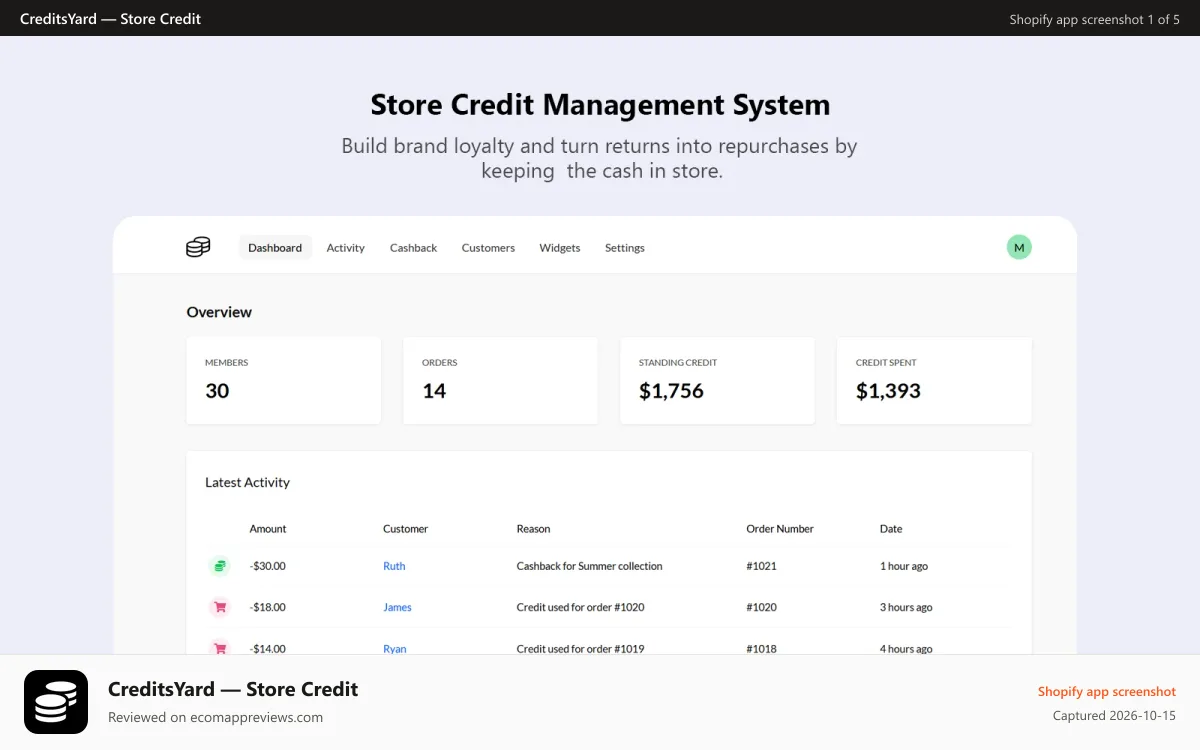Click the cart icon in Ryan's row

pos(219,648)
